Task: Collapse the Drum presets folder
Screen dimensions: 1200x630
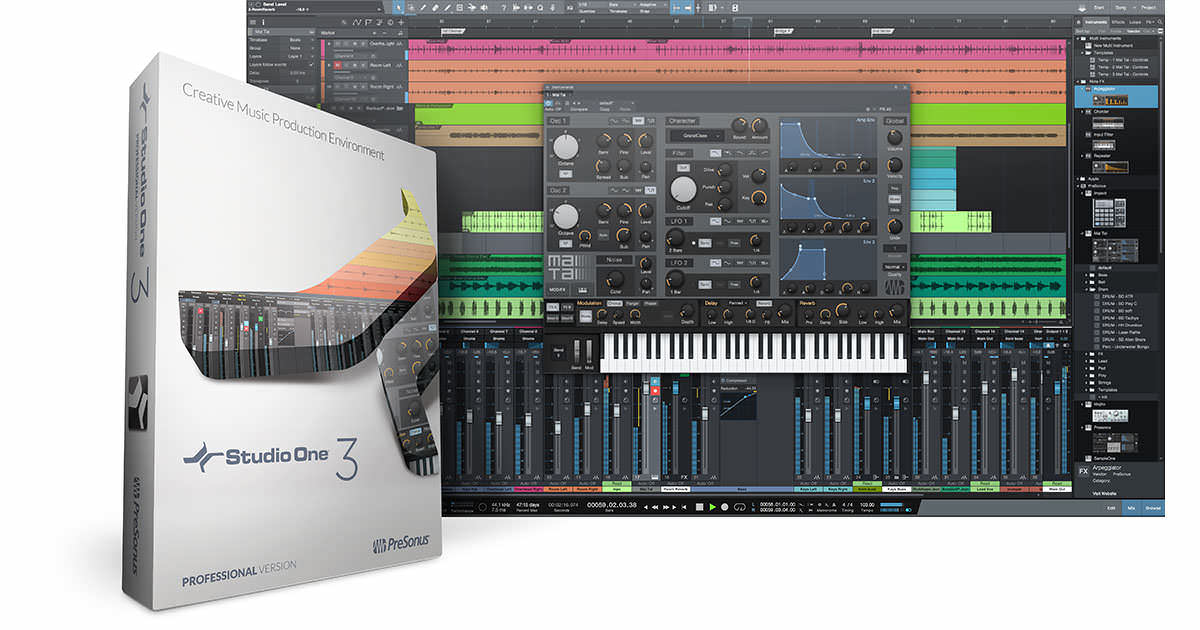Action: click(x=1088, y=290)
